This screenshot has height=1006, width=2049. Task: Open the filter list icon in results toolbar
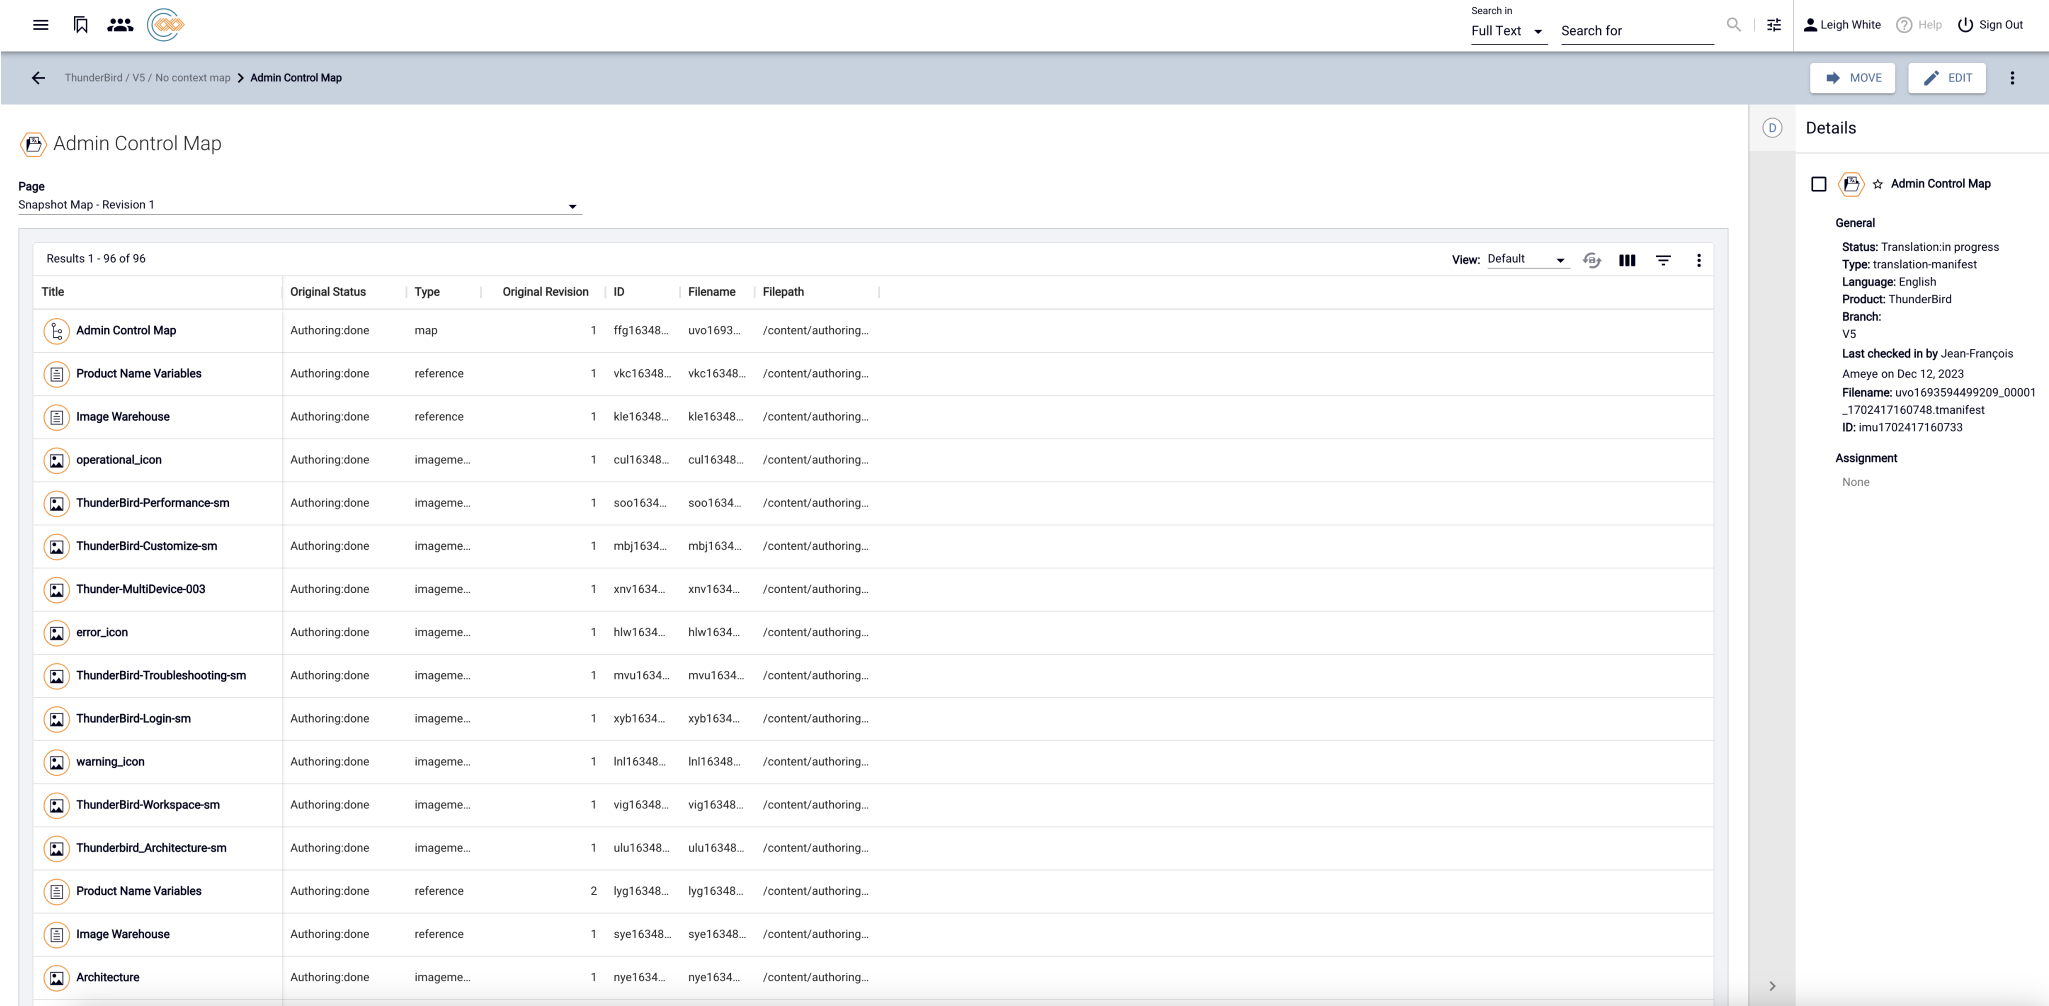(x=1663, y=260)
